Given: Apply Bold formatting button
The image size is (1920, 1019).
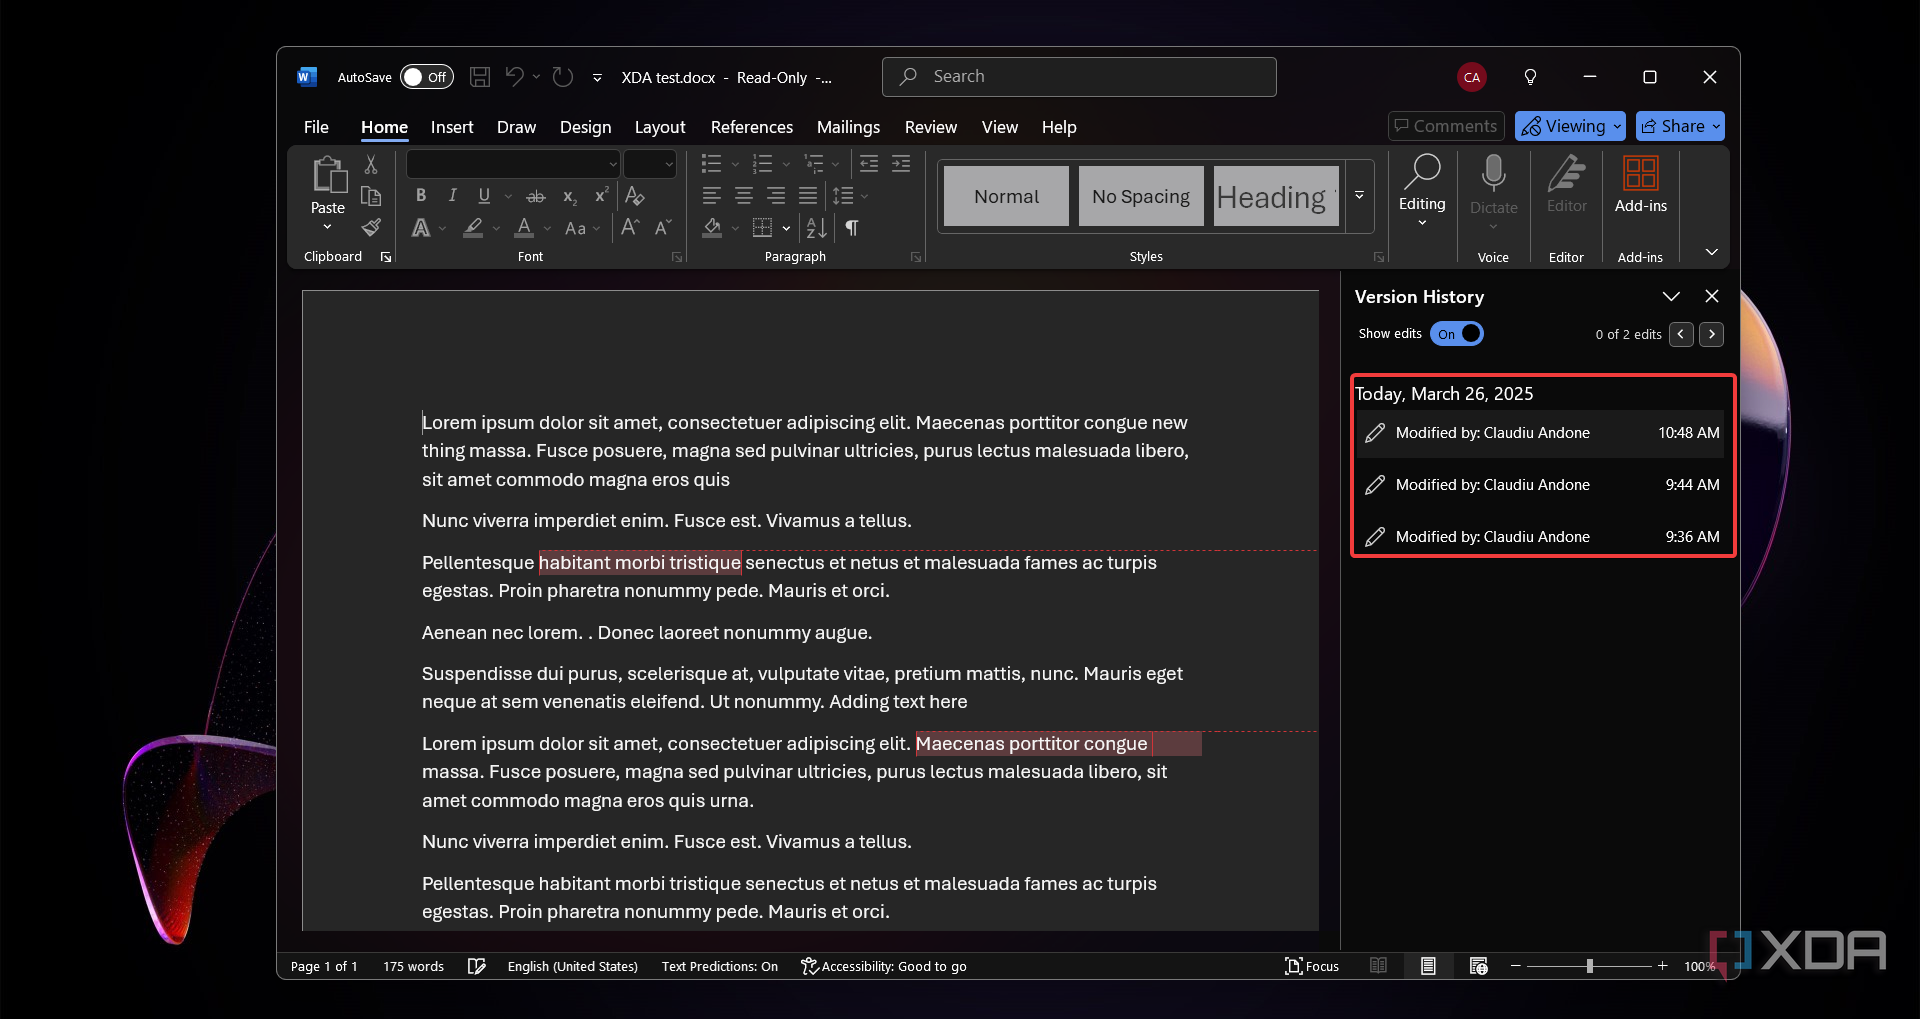Looking at the screenshot, I should 421,196.
